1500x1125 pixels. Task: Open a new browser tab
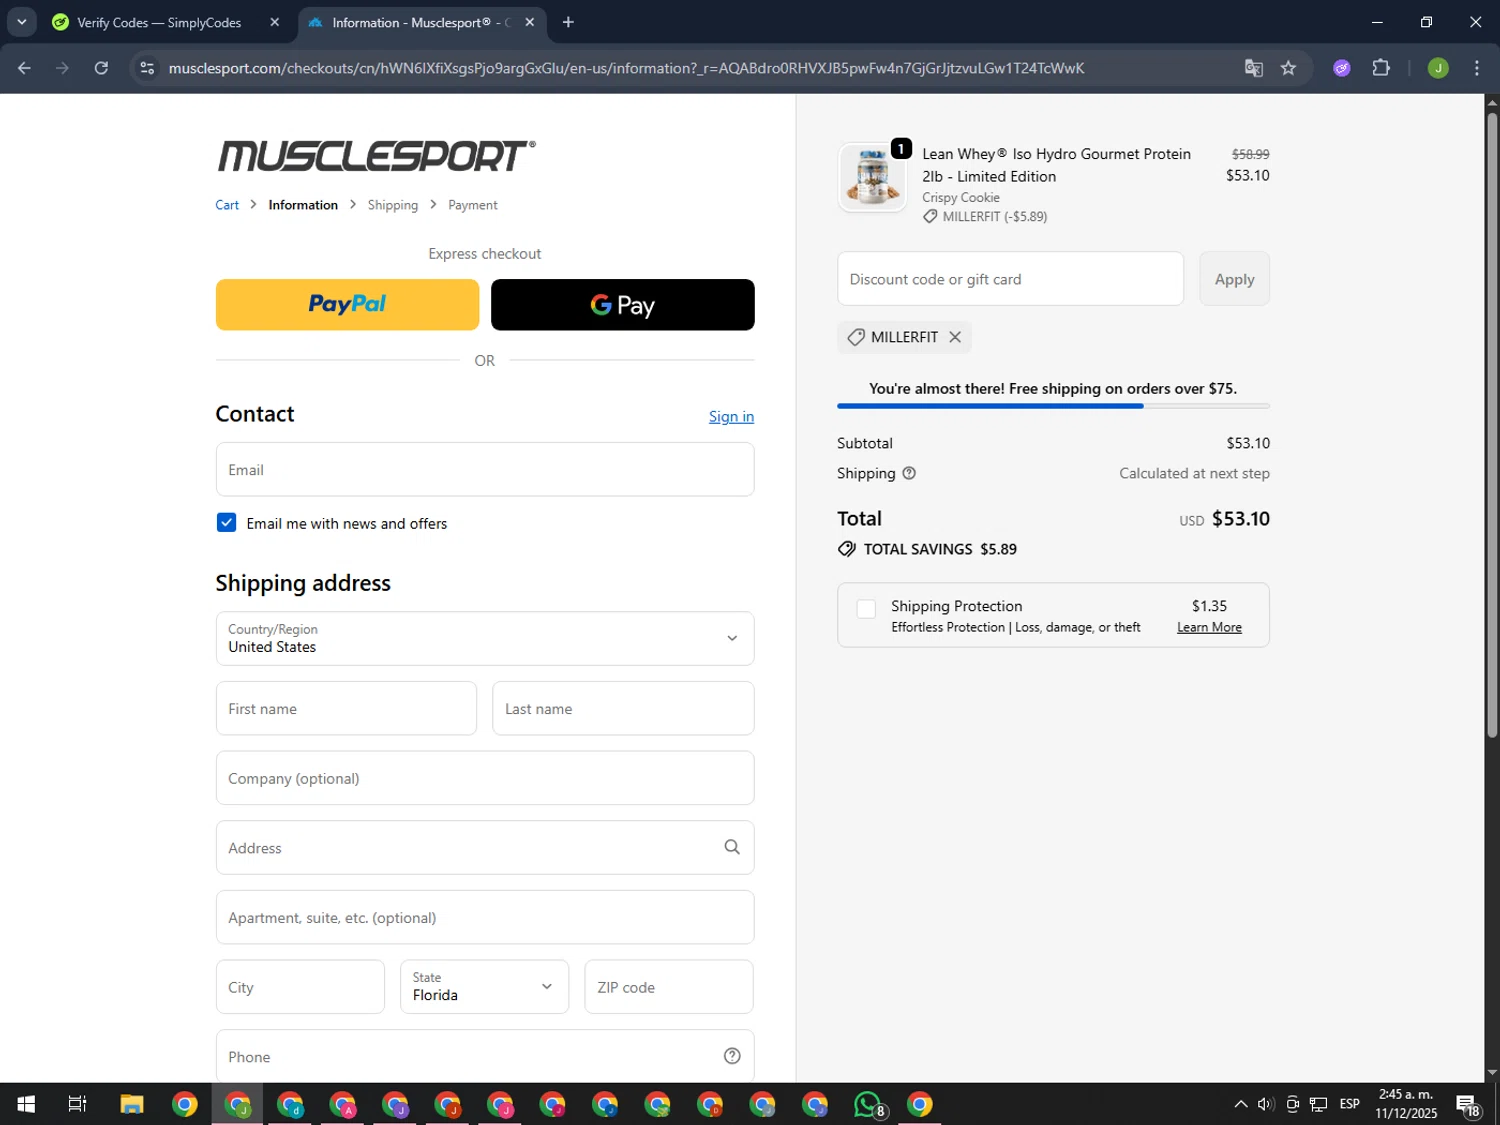click(x=568, y=22)
